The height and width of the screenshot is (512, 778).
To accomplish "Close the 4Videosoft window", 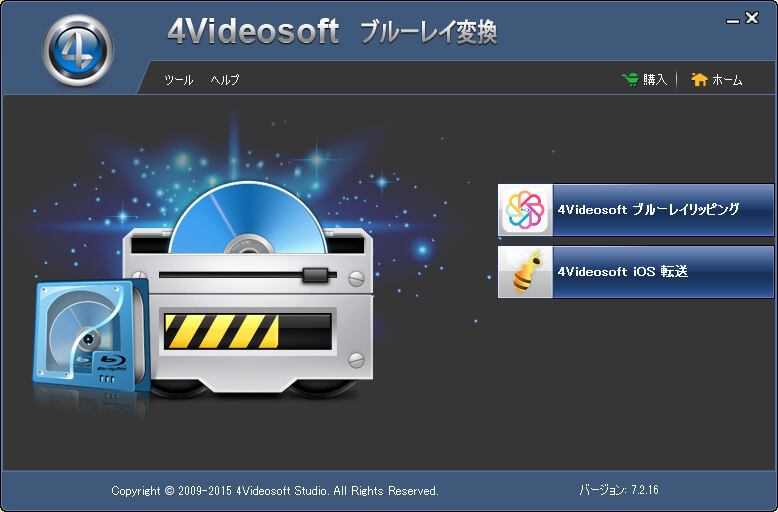I will coord(752,17).
